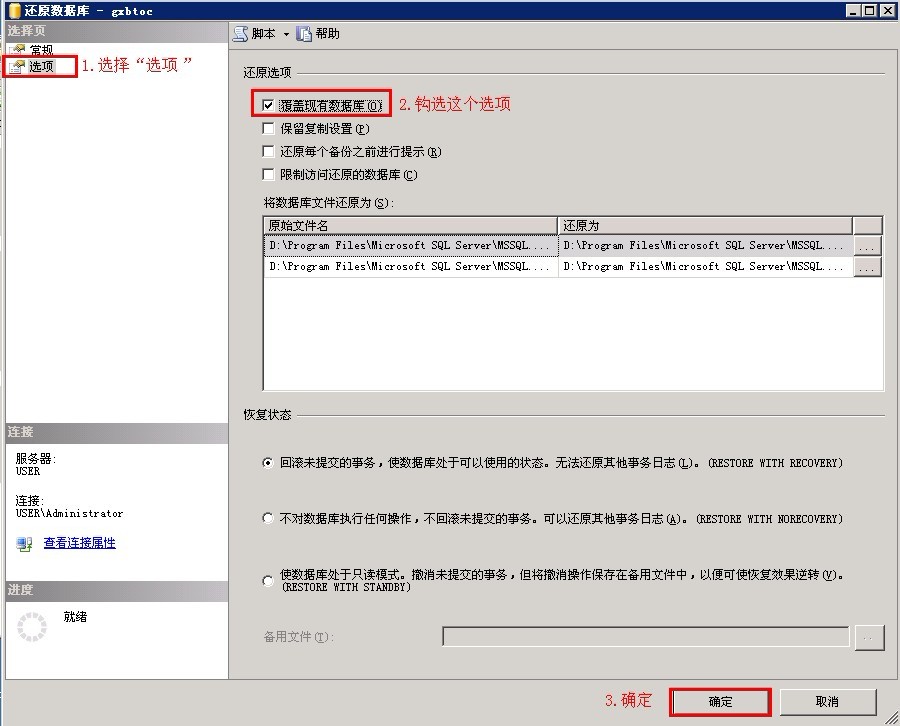Minimize the 还原数据库 window
The height and width of the screenshot is (726, 900).
pos(853,10)
